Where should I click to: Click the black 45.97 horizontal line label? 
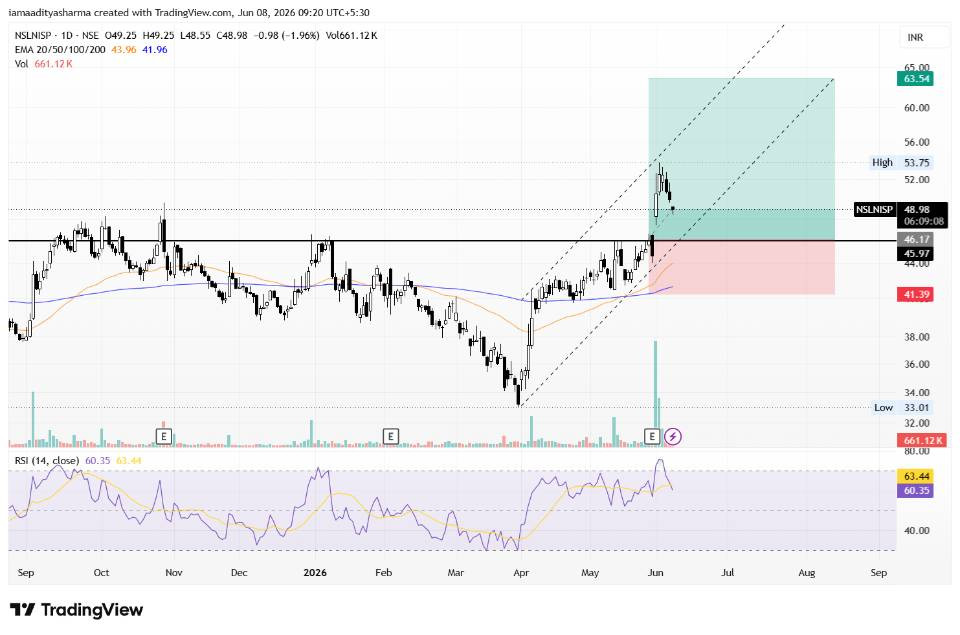point(916,254)
